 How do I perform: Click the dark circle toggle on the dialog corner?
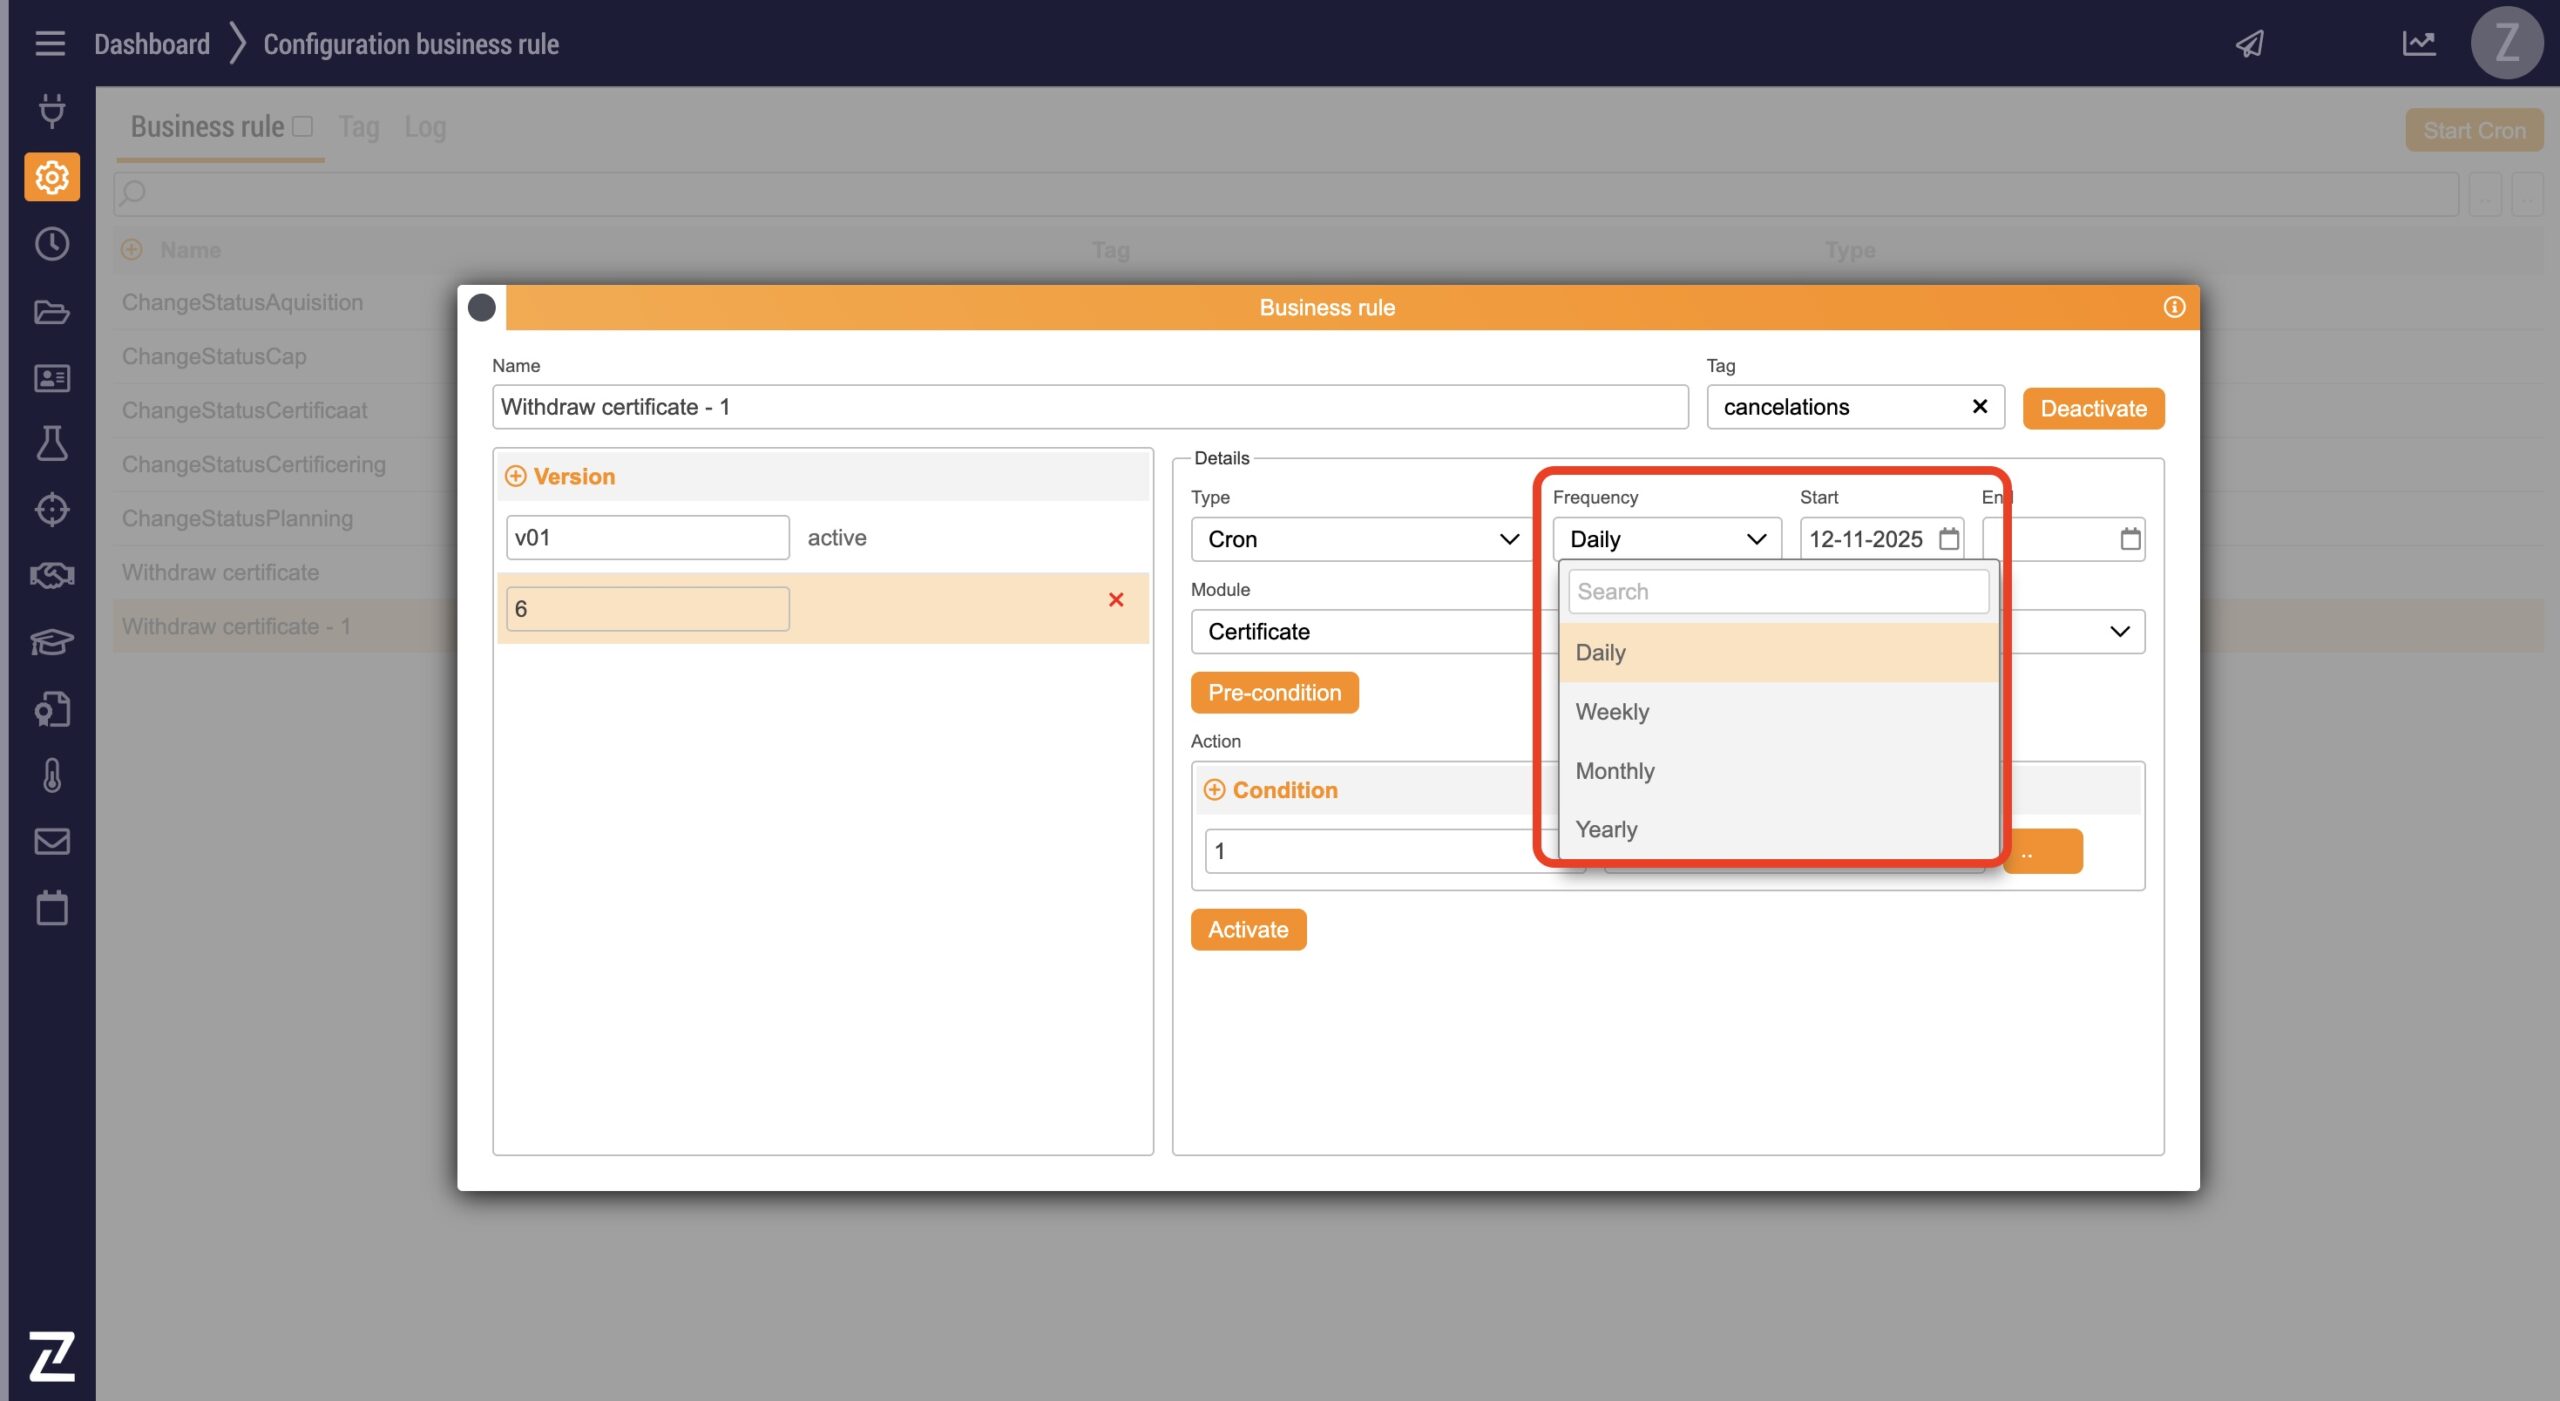tap(482, 307)
